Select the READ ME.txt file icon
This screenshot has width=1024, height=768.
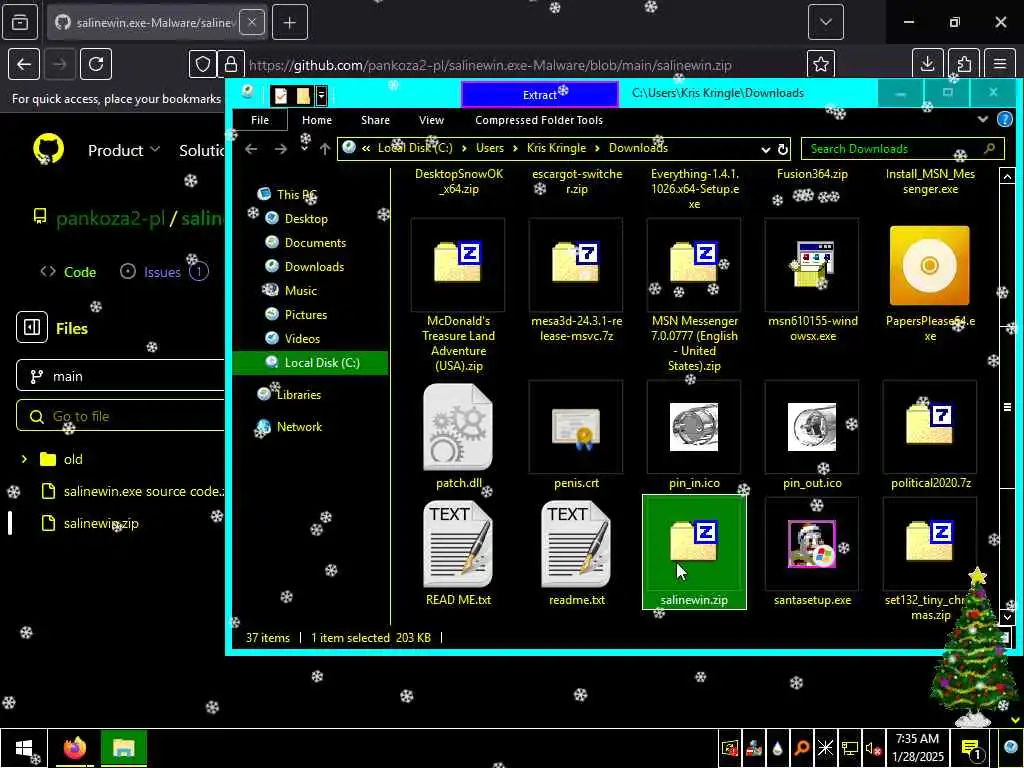click(458, 544)
